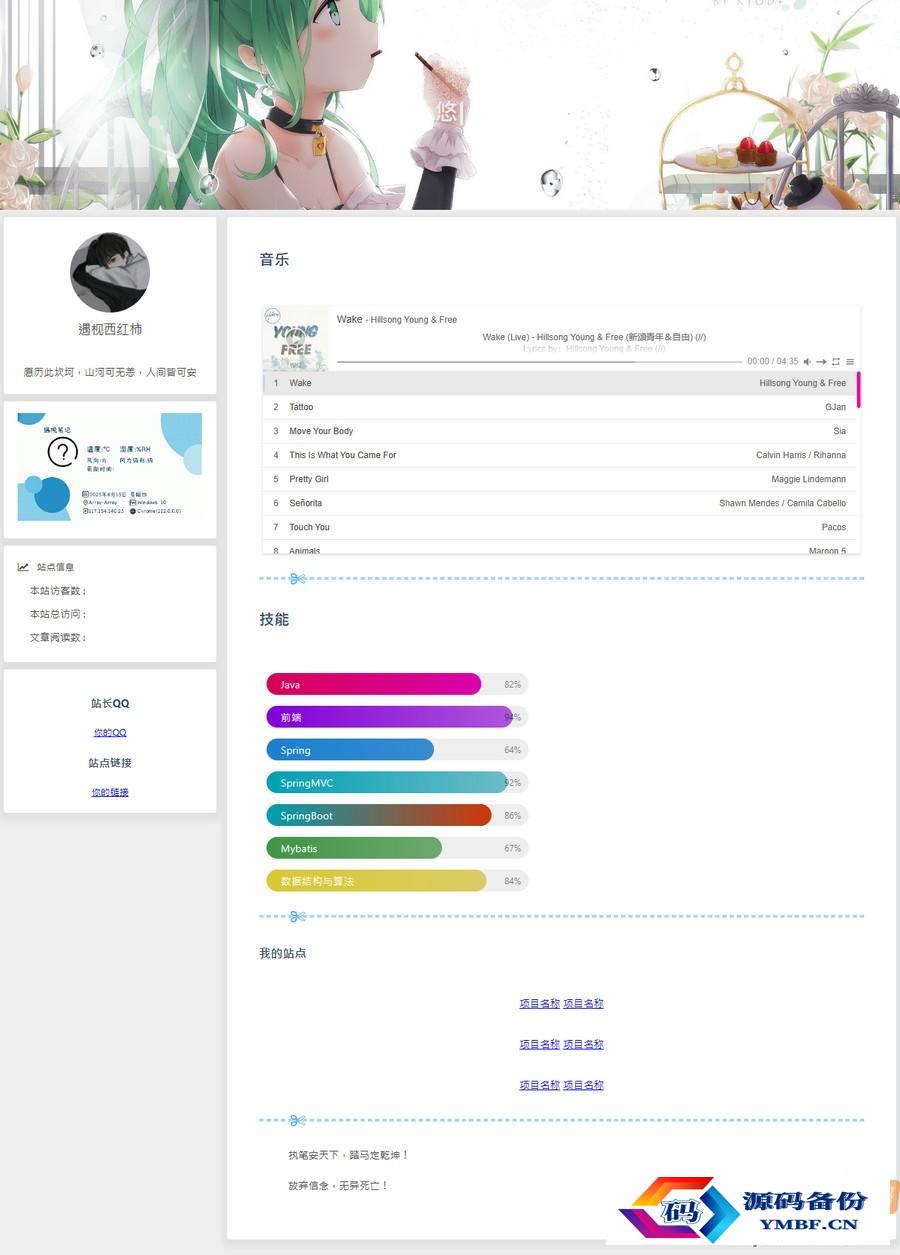Seek along the music player progress bar

tap(539, 361)
